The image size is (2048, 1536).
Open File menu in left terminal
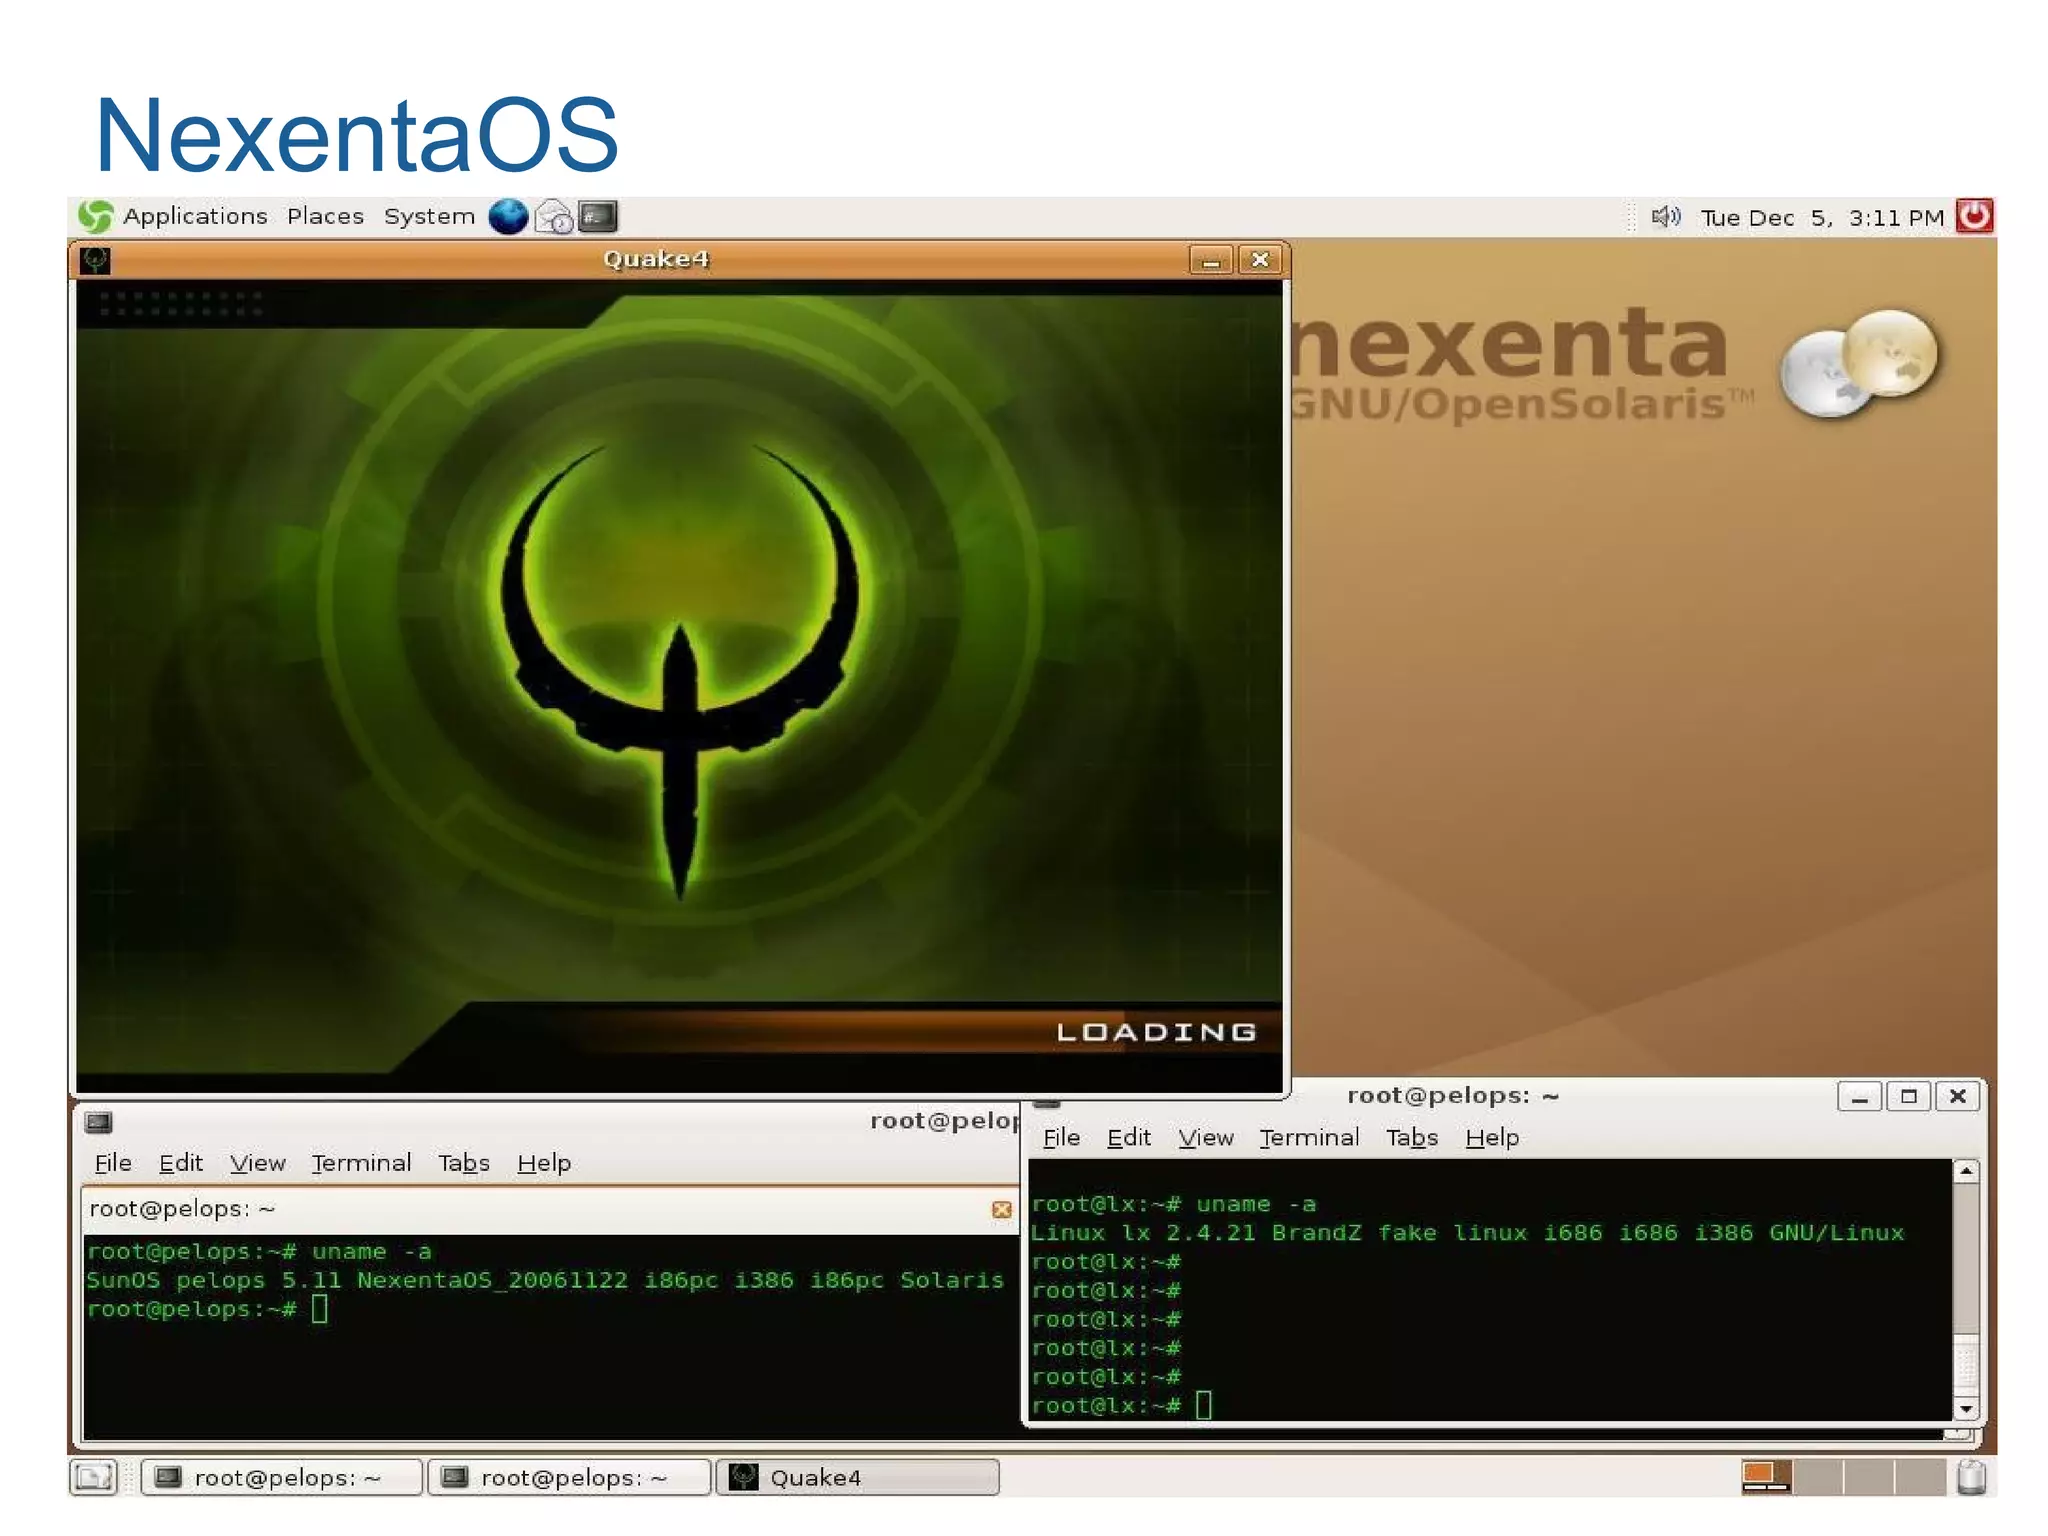tap(113, 1163)
